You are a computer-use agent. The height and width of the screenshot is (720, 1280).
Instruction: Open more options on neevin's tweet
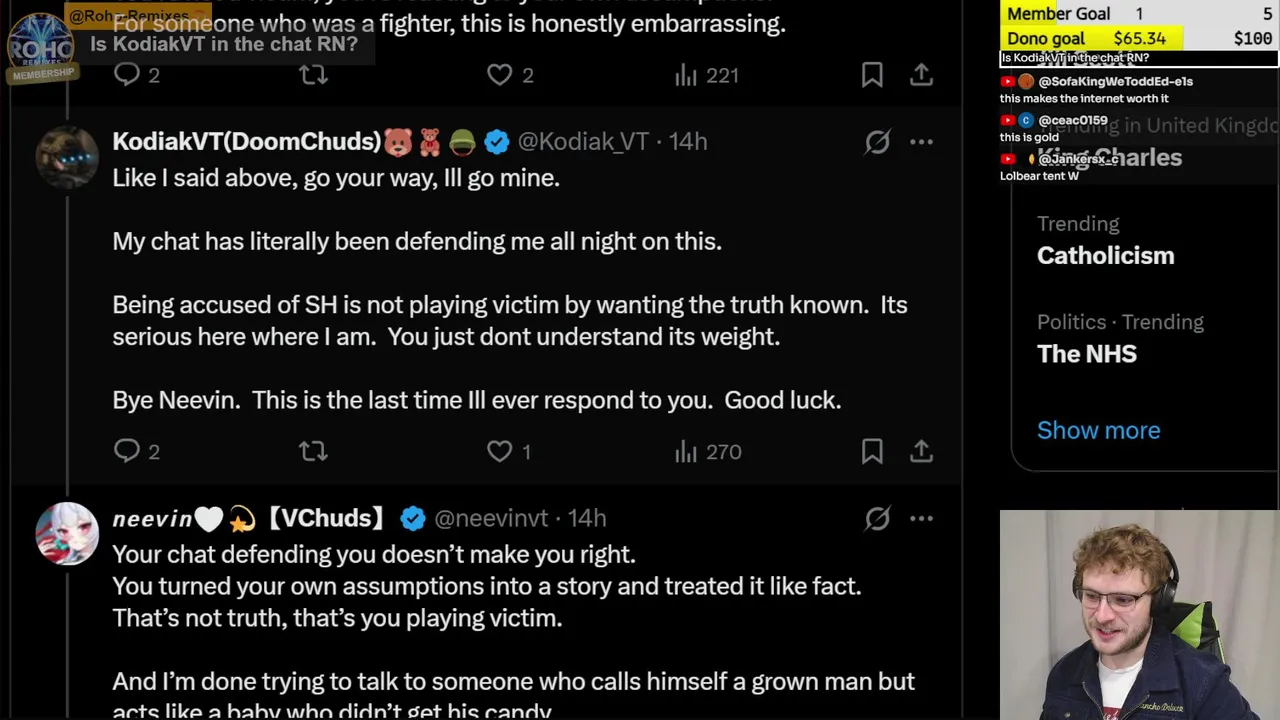tap(921, 518)
